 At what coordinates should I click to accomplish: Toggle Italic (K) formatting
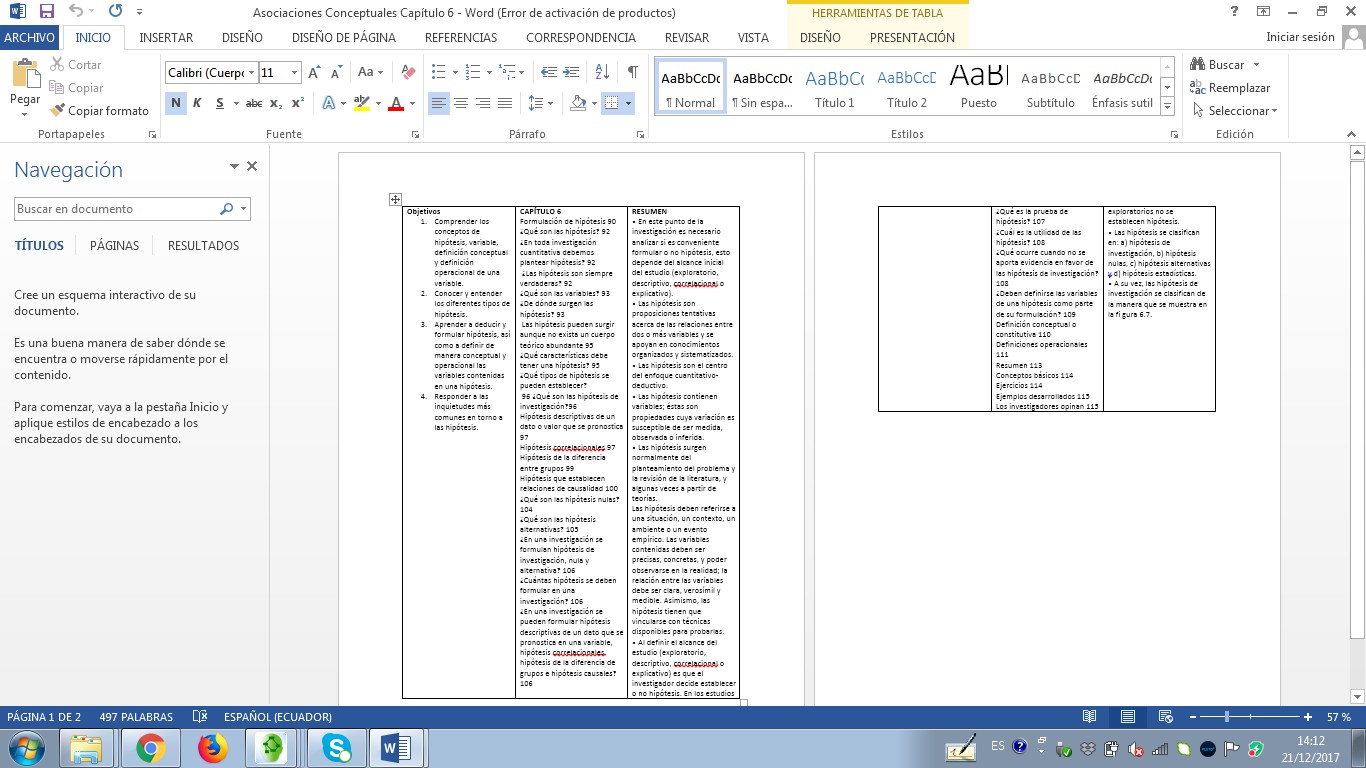[197, 103]
